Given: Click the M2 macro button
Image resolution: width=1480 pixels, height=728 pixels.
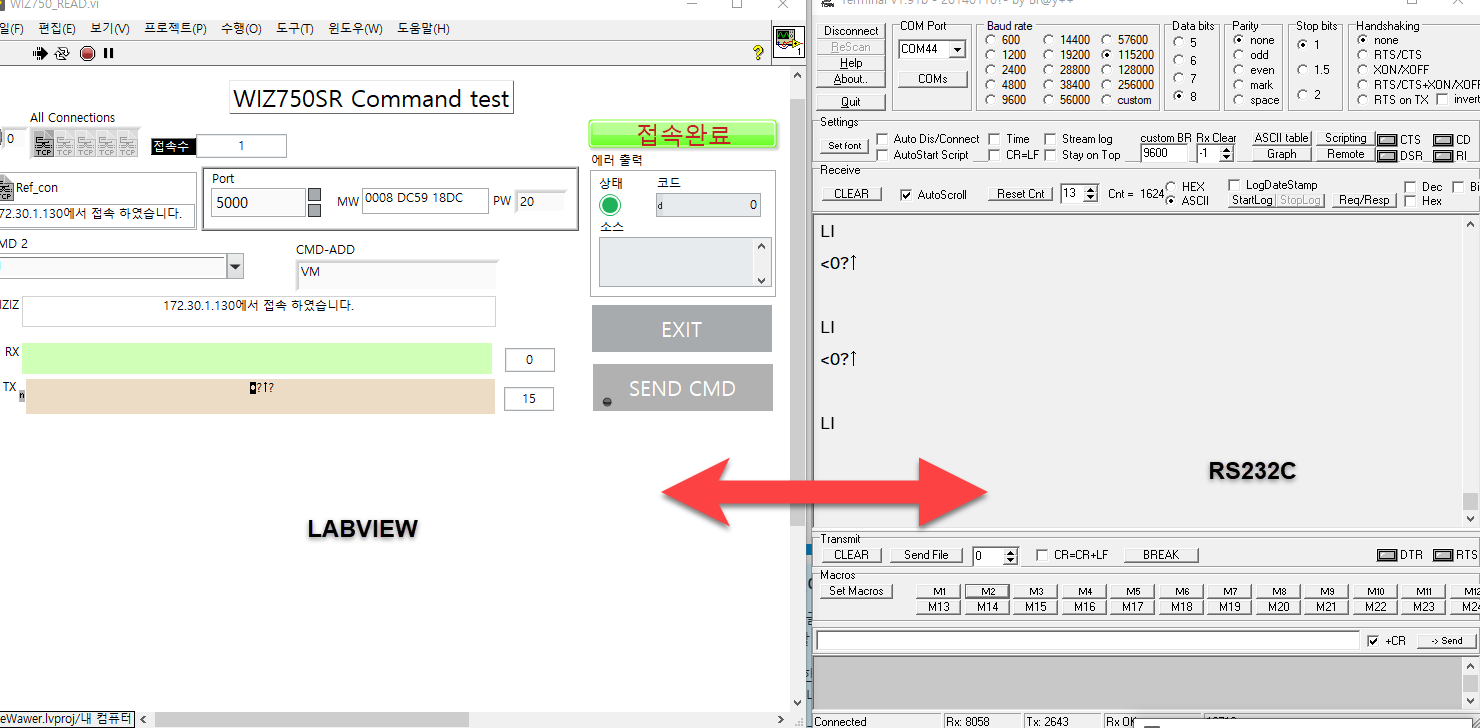Looking at the screenshot, I should [987, 591].
